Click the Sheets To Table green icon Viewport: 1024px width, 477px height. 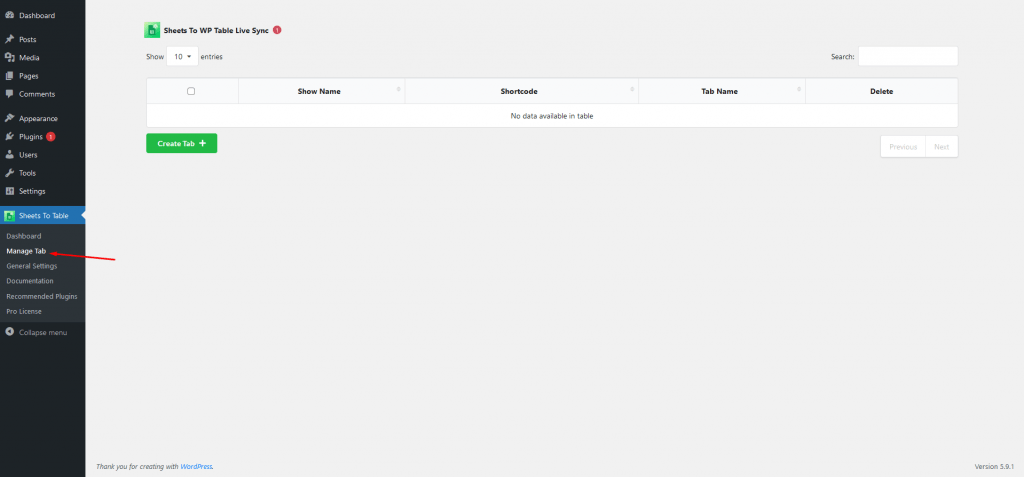[9, 216]
